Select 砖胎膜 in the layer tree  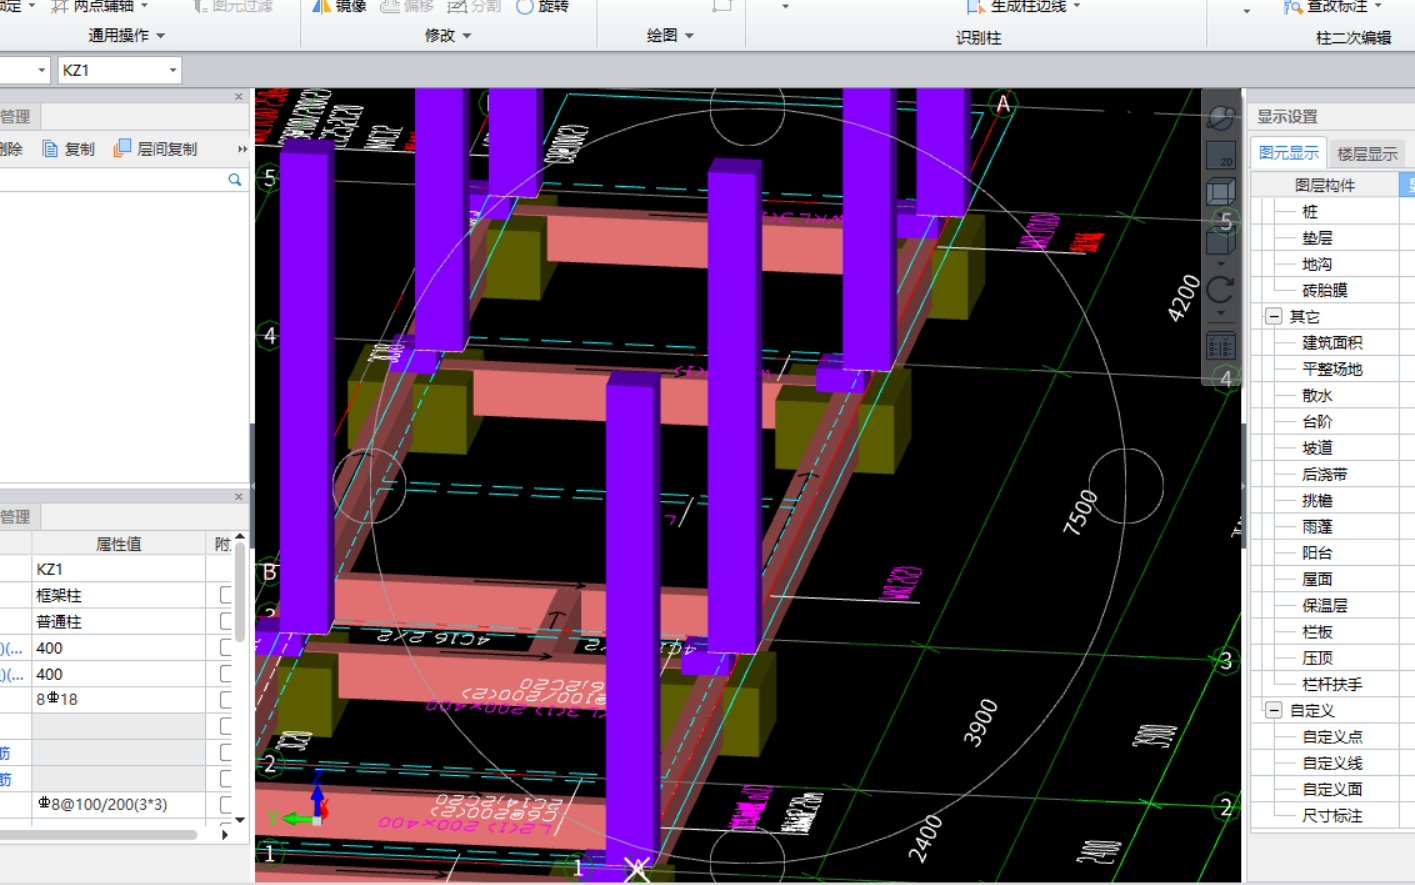[1324, 290]
